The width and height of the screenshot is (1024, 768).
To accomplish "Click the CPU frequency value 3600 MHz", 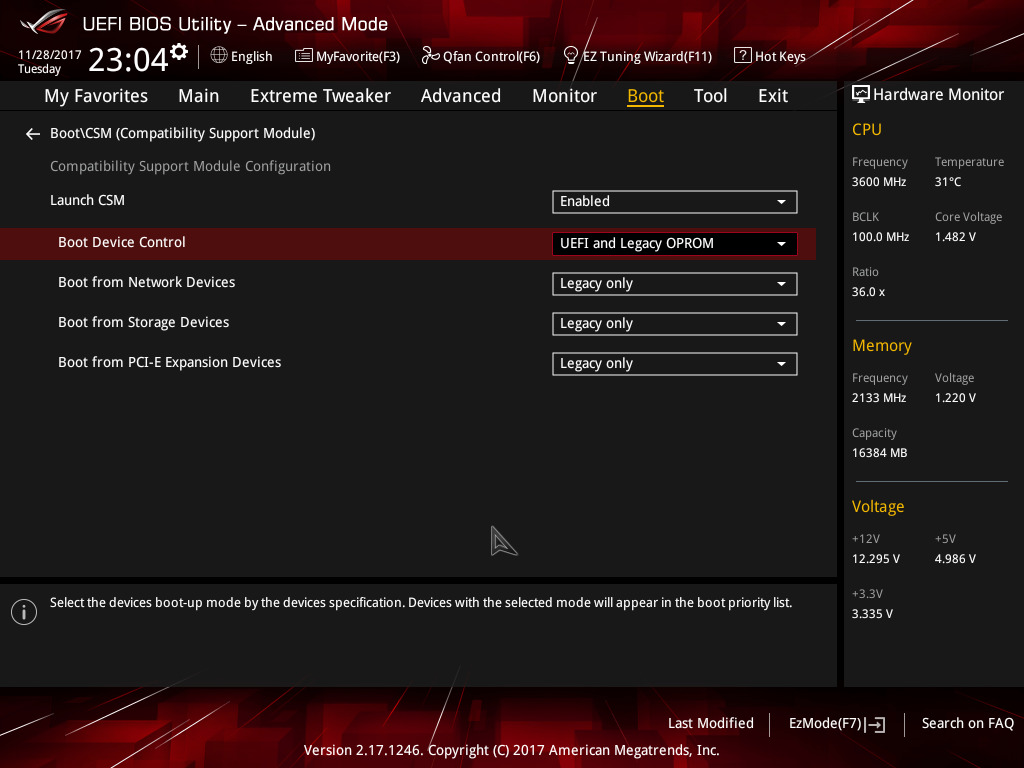I will [879, 182].
